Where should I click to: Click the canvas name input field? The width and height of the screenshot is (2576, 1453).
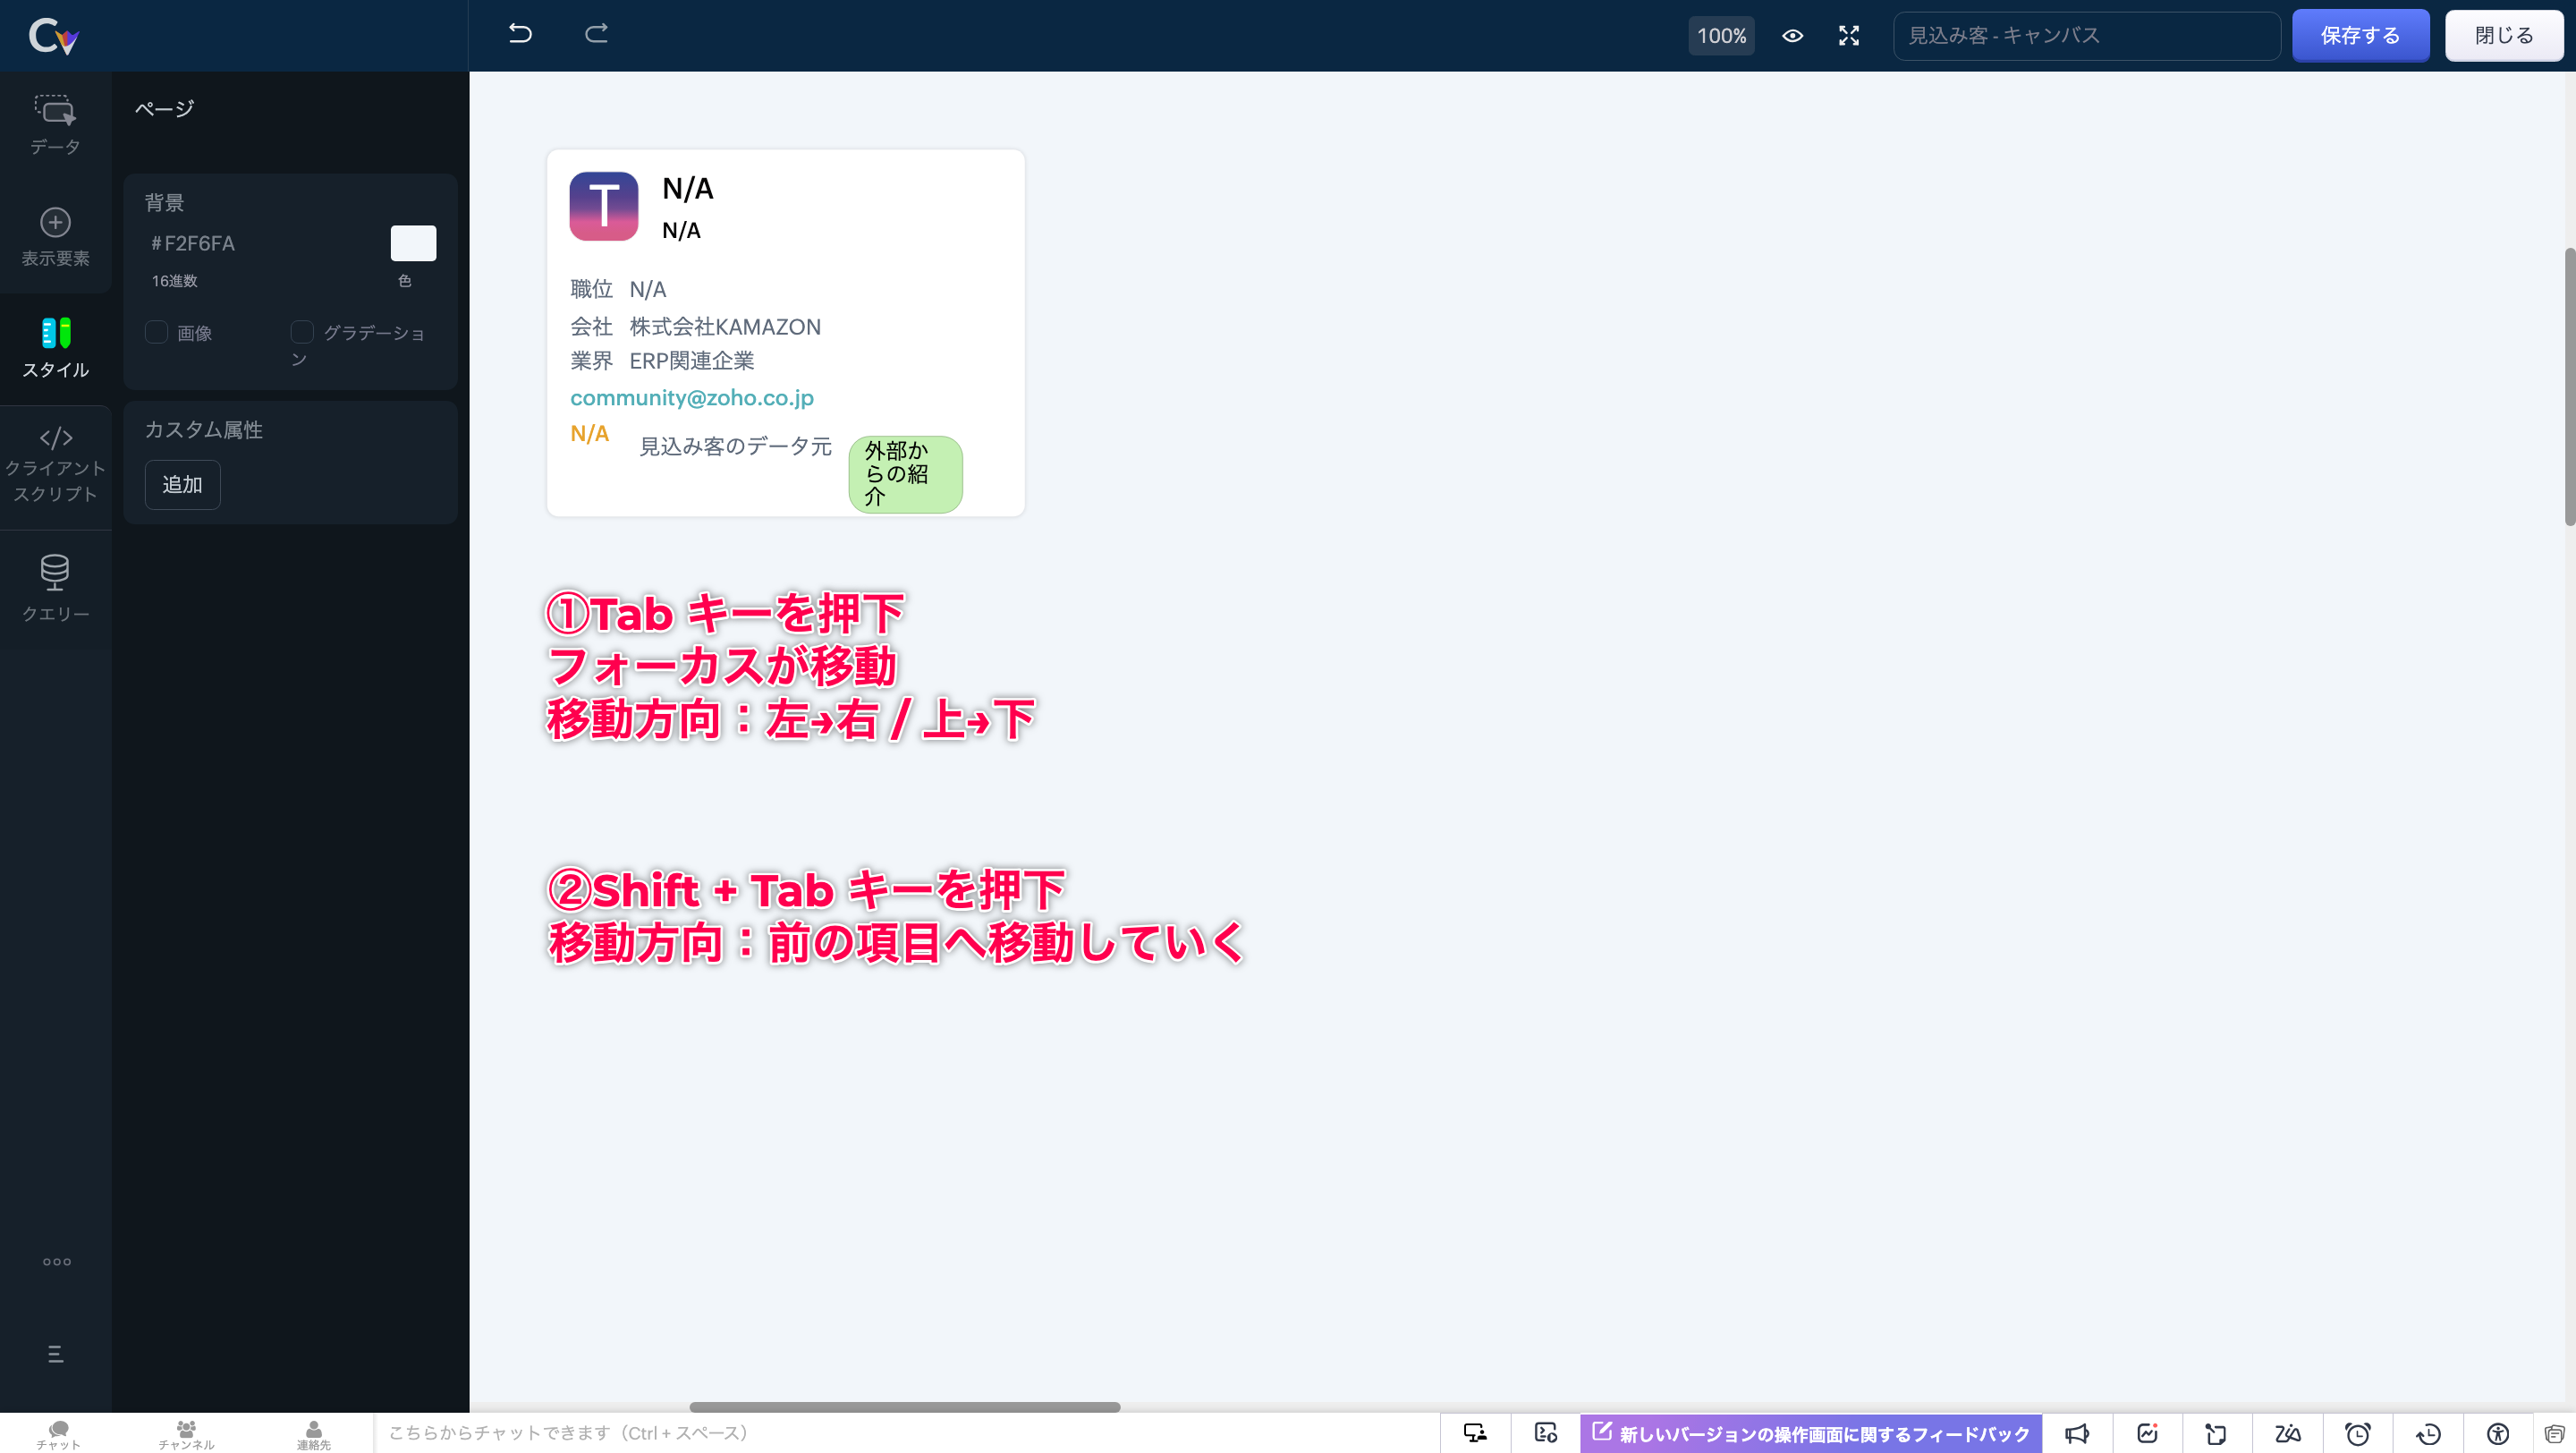pos(2086,36)
